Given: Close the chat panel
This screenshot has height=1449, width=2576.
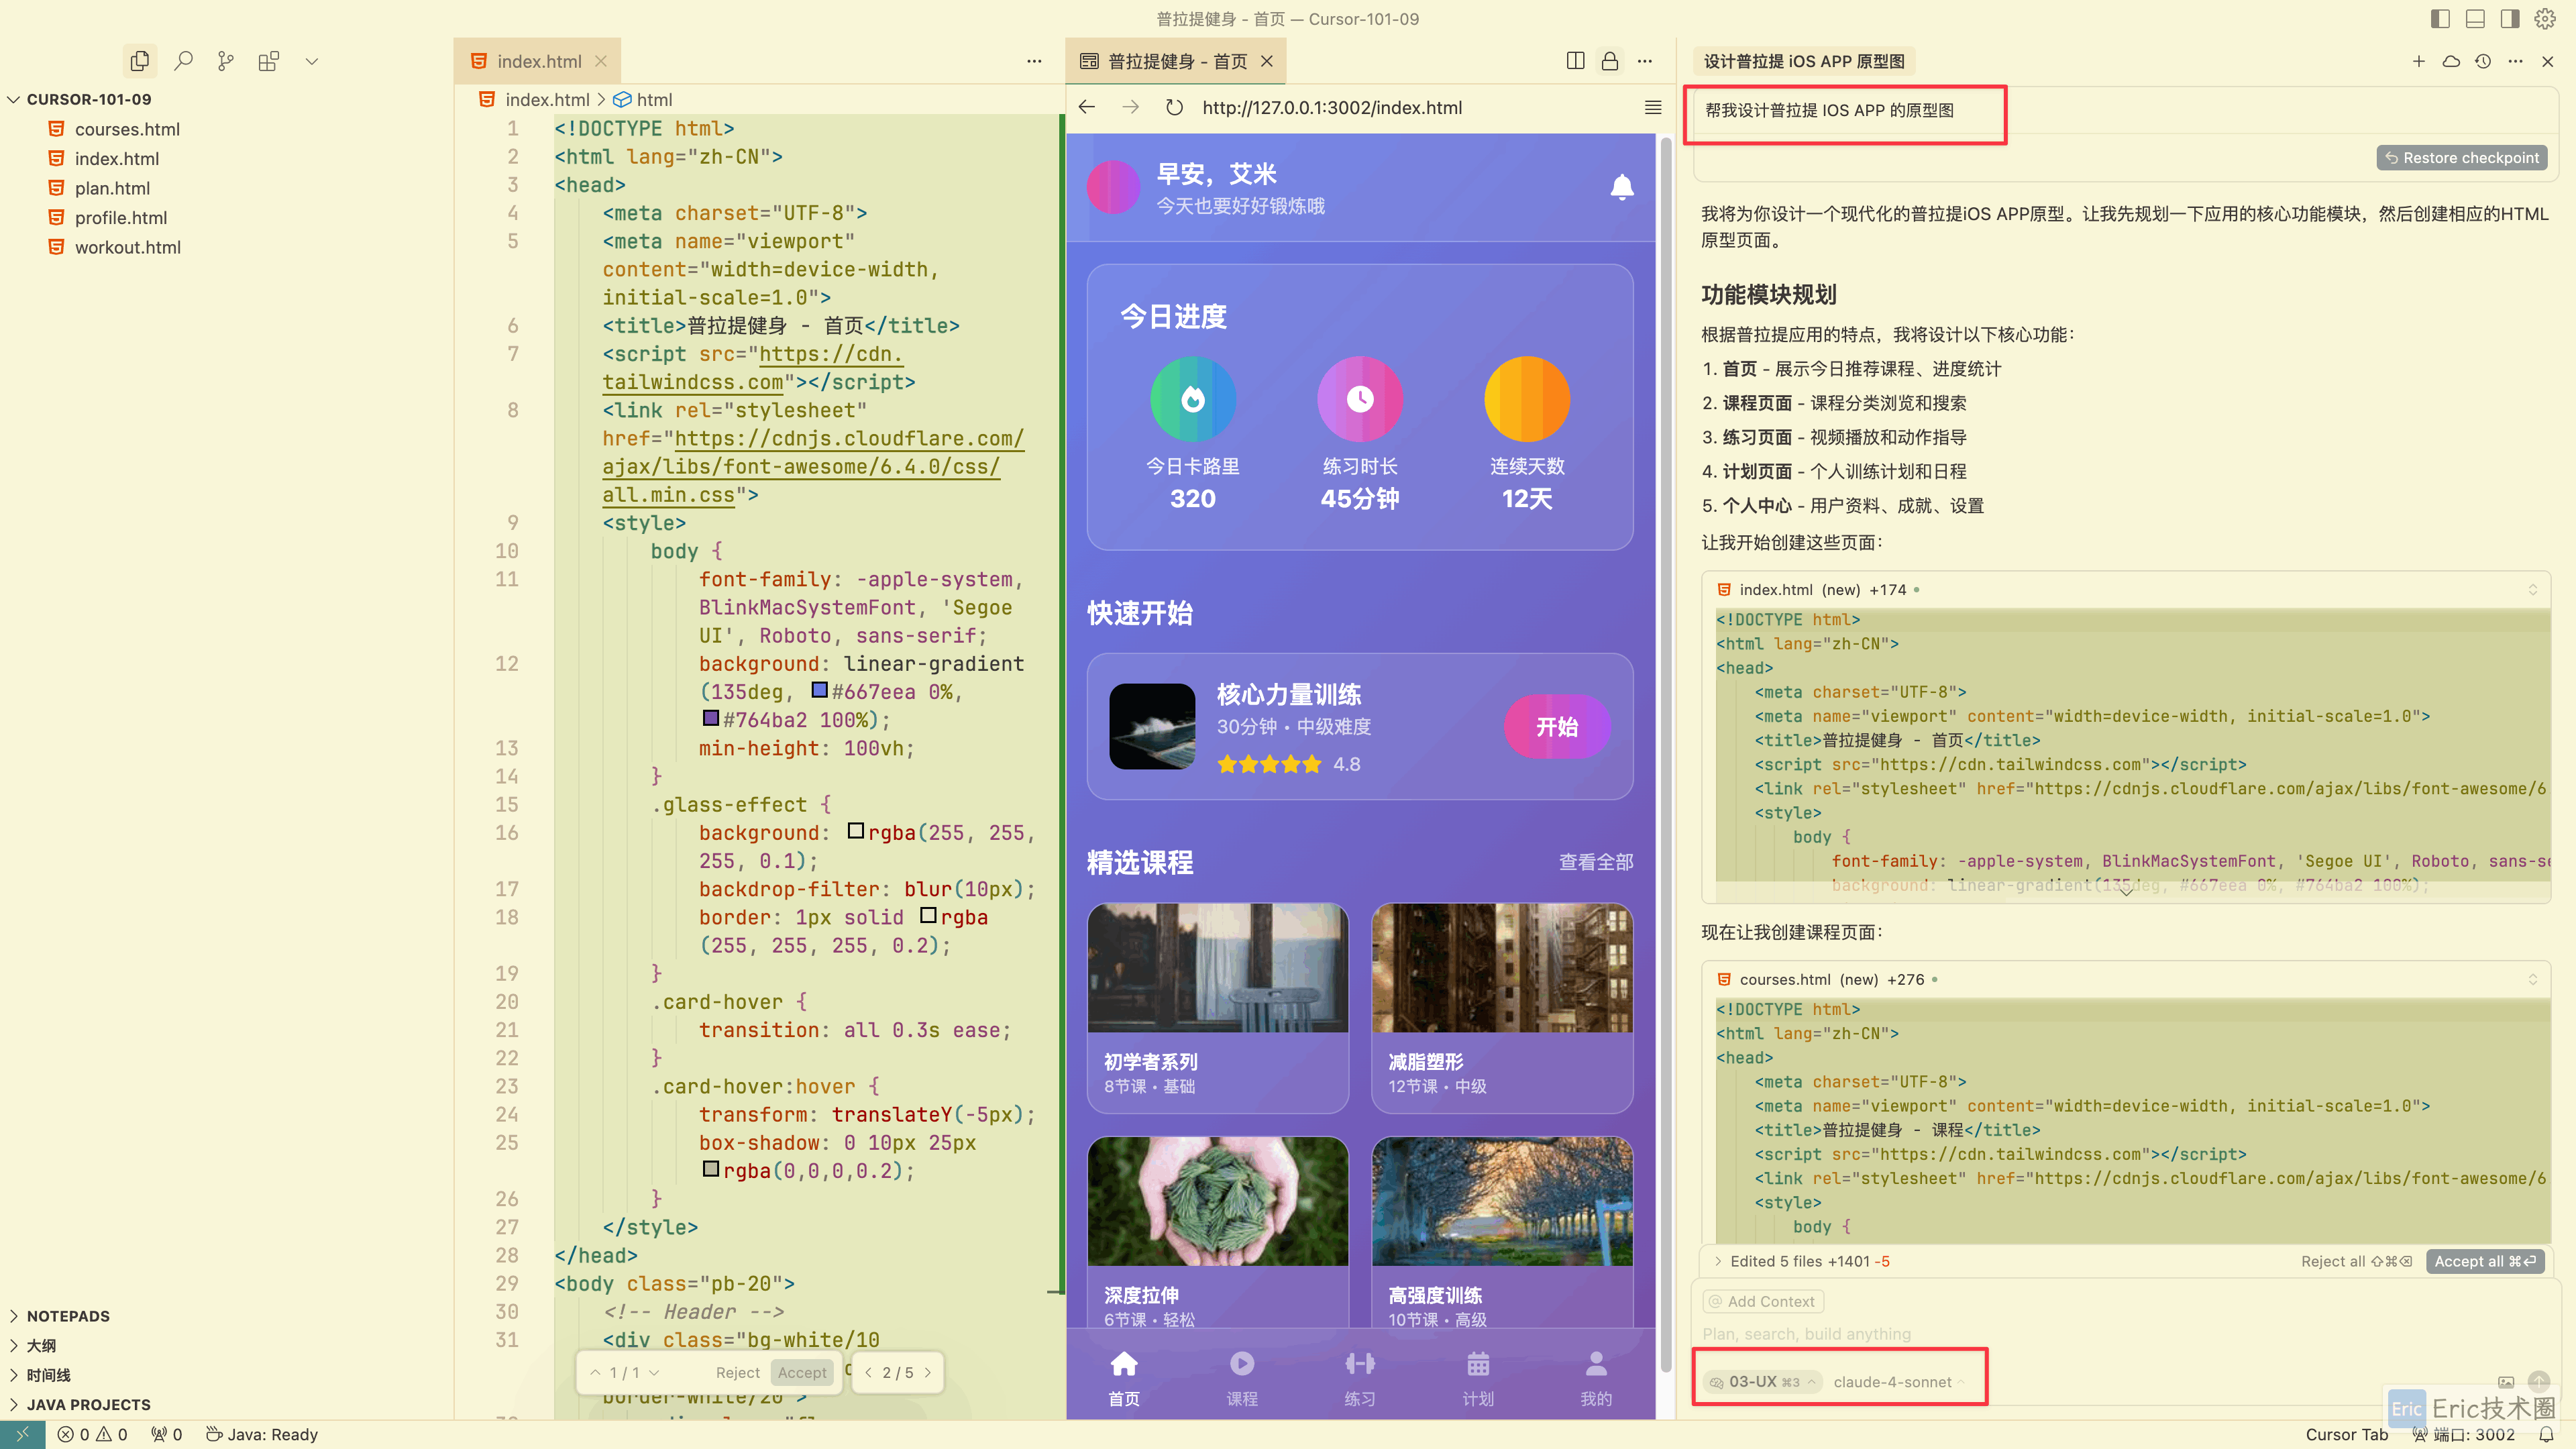Looking at the screenshot, I should (2548, 61).
